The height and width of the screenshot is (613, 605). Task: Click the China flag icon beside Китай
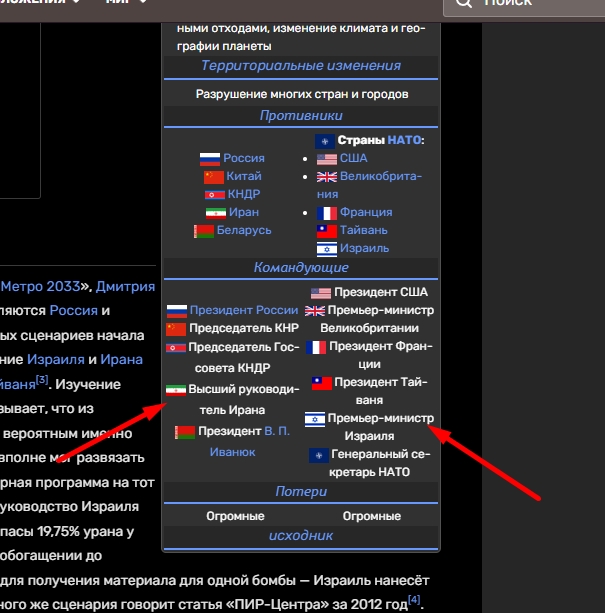pyautogui.click(x=214, y=177)
